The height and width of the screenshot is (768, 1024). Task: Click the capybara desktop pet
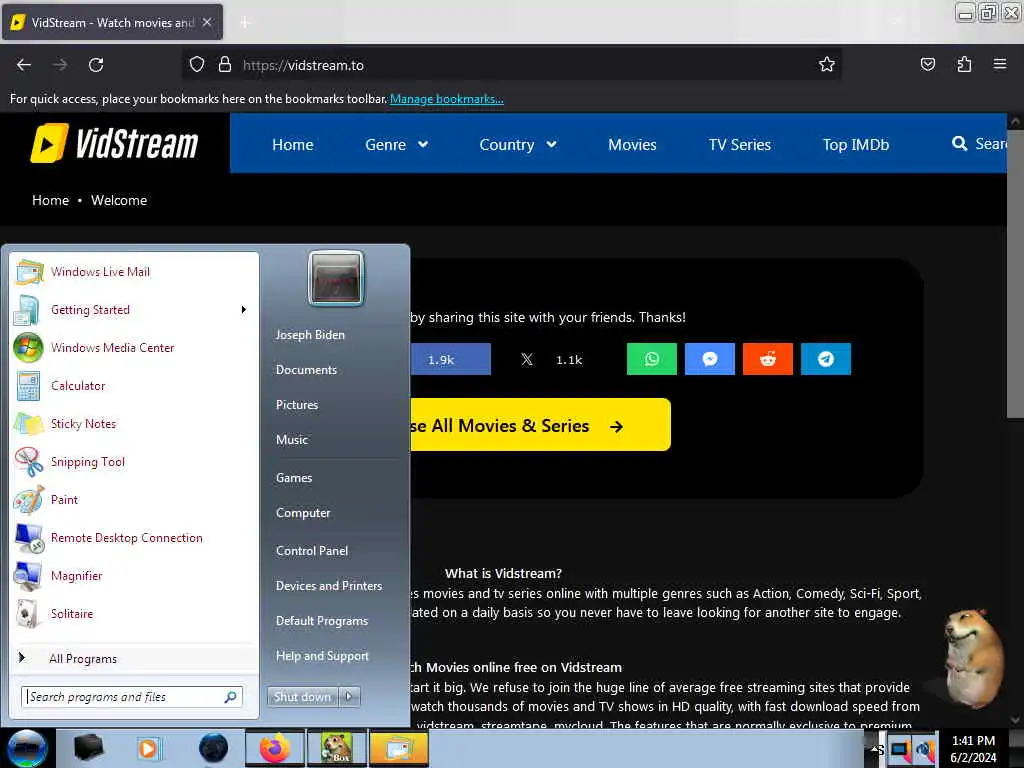pos(972,657)
